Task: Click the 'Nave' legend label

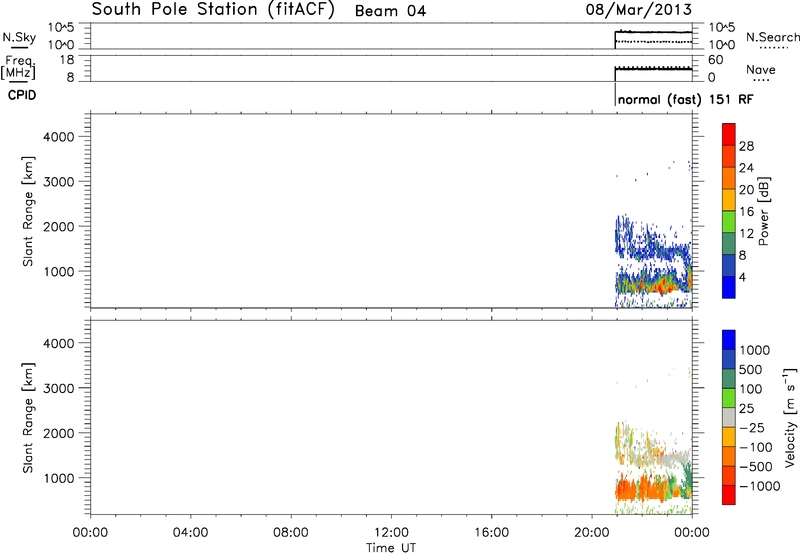Action: [761, 69]
